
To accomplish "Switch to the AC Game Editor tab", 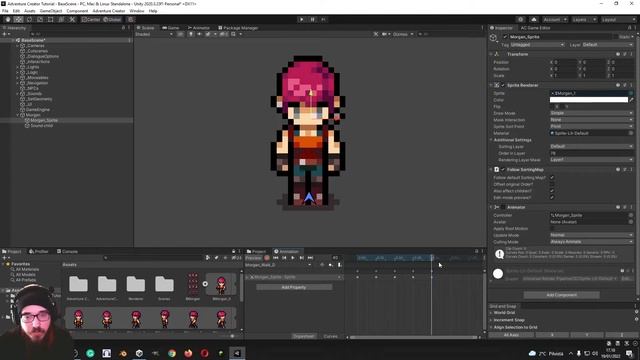I will [535, 28].
